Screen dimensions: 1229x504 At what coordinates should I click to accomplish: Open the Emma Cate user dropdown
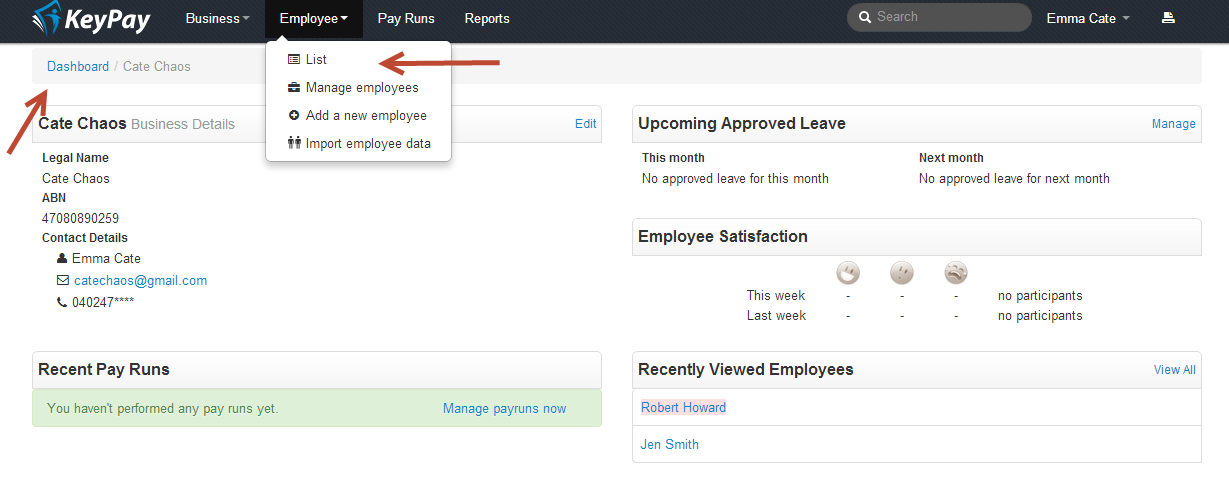1088,19
